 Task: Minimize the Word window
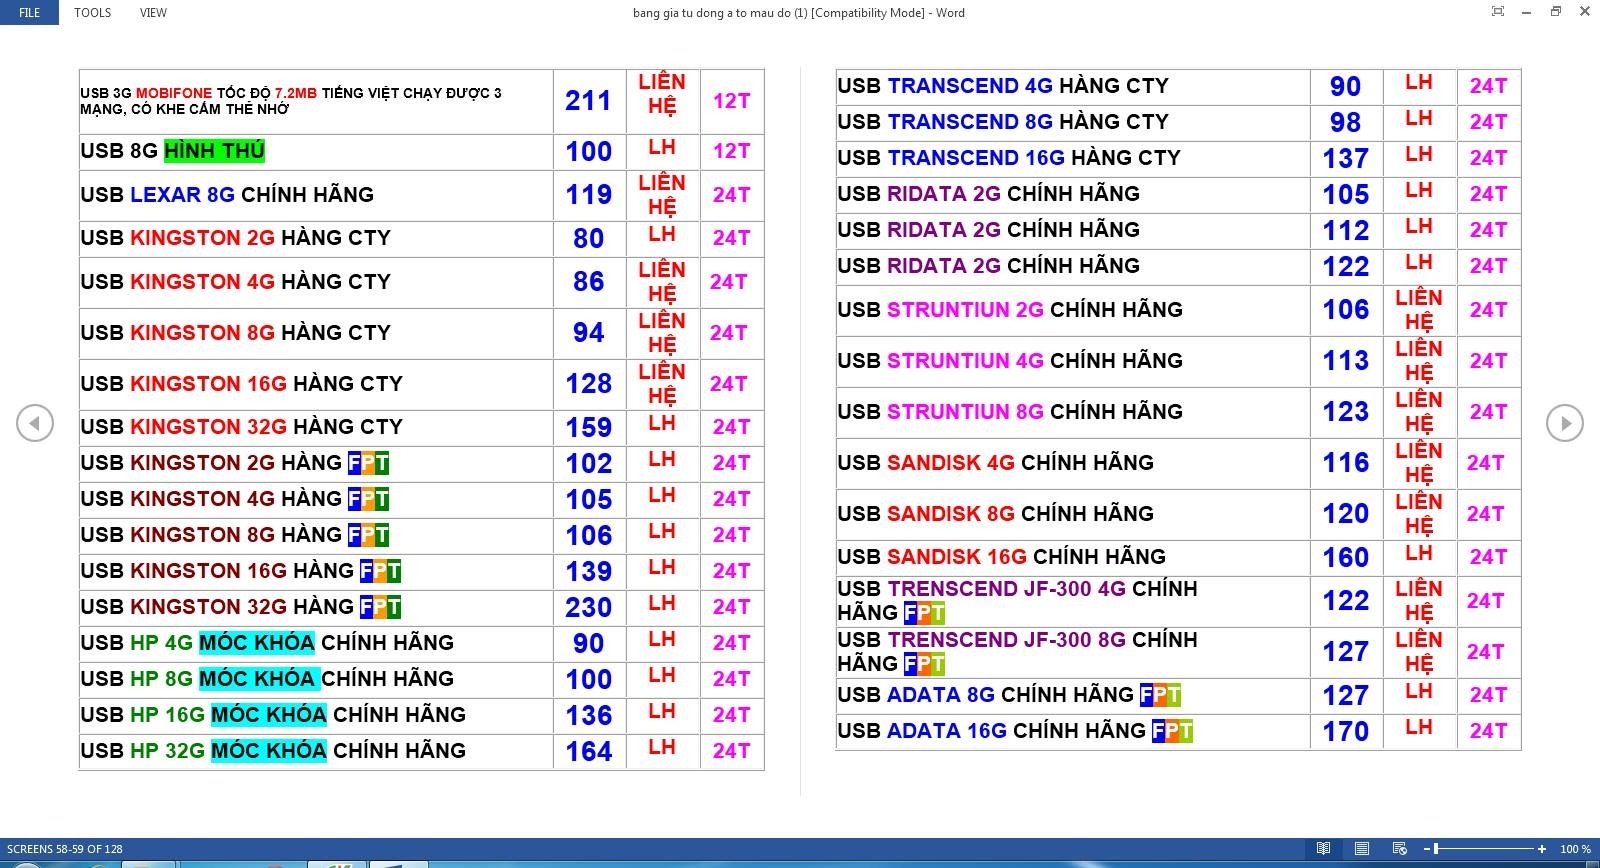point(1526,12)
